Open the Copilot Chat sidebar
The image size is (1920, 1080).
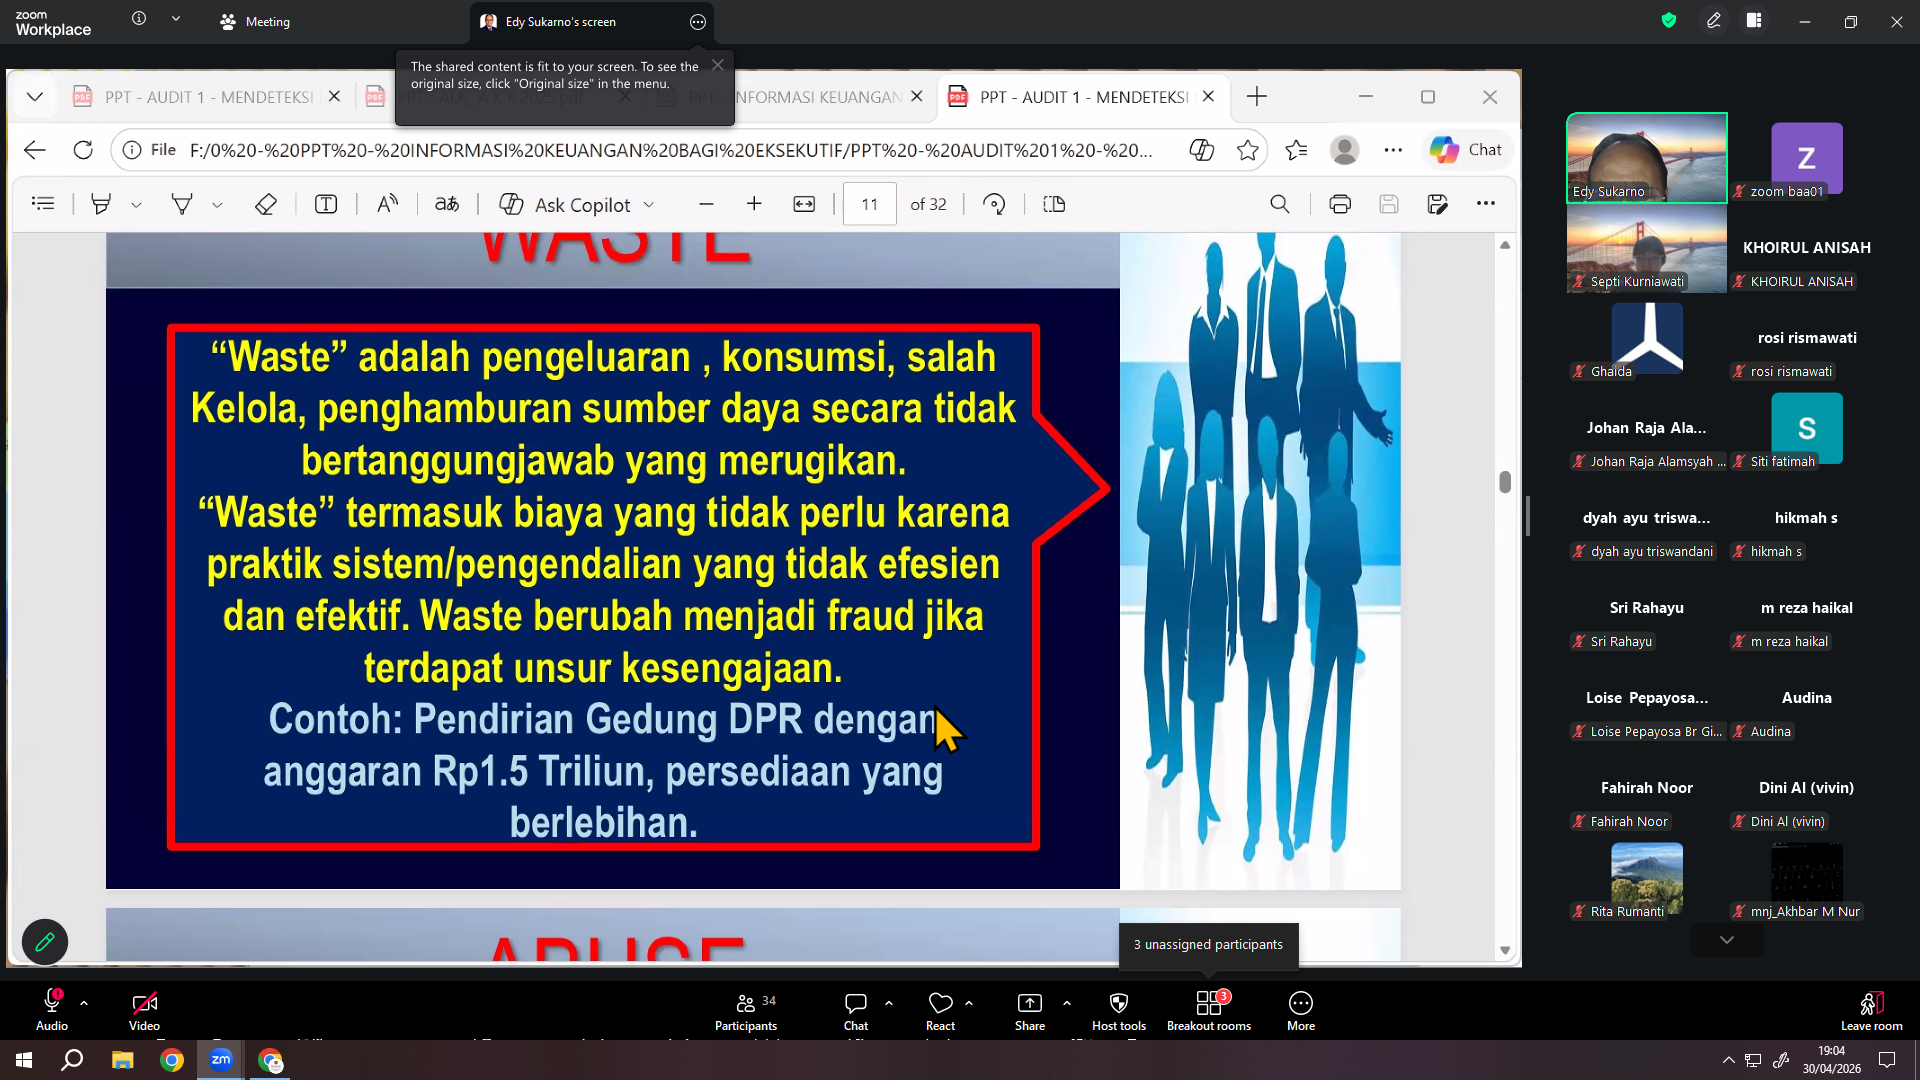pos(1466,150)
